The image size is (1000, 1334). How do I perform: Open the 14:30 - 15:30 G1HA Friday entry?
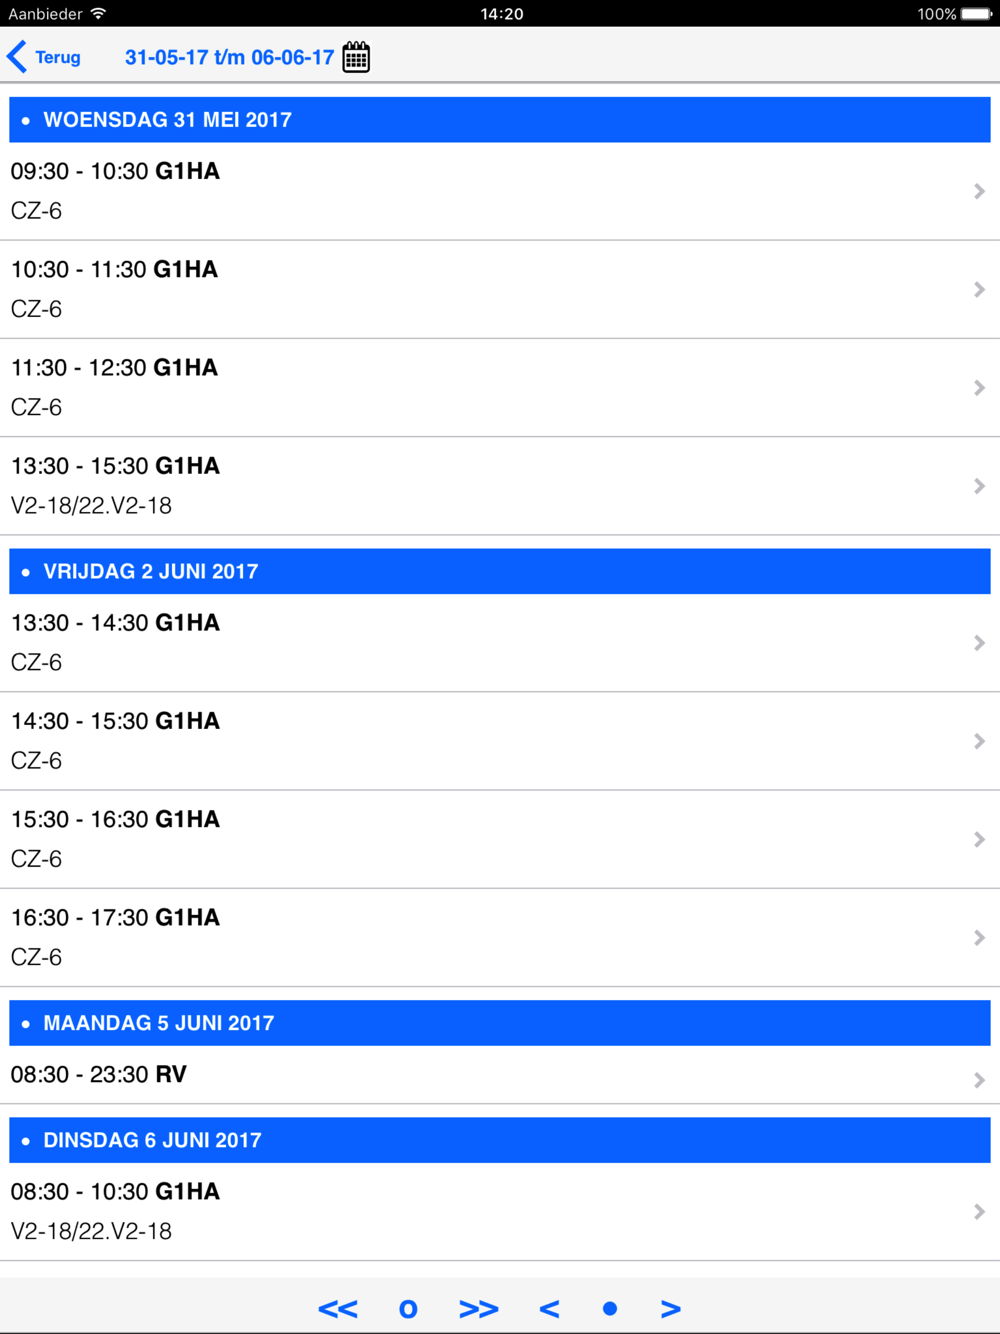(x=500, y=741)
